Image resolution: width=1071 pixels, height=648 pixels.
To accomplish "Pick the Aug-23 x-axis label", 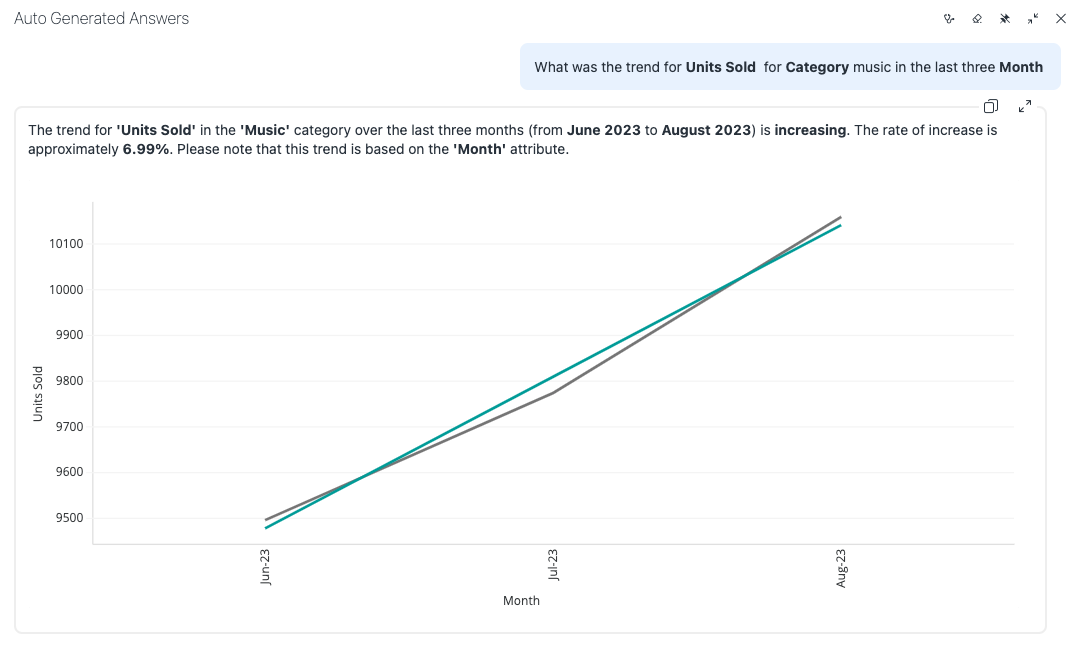I will pos(841,567).
